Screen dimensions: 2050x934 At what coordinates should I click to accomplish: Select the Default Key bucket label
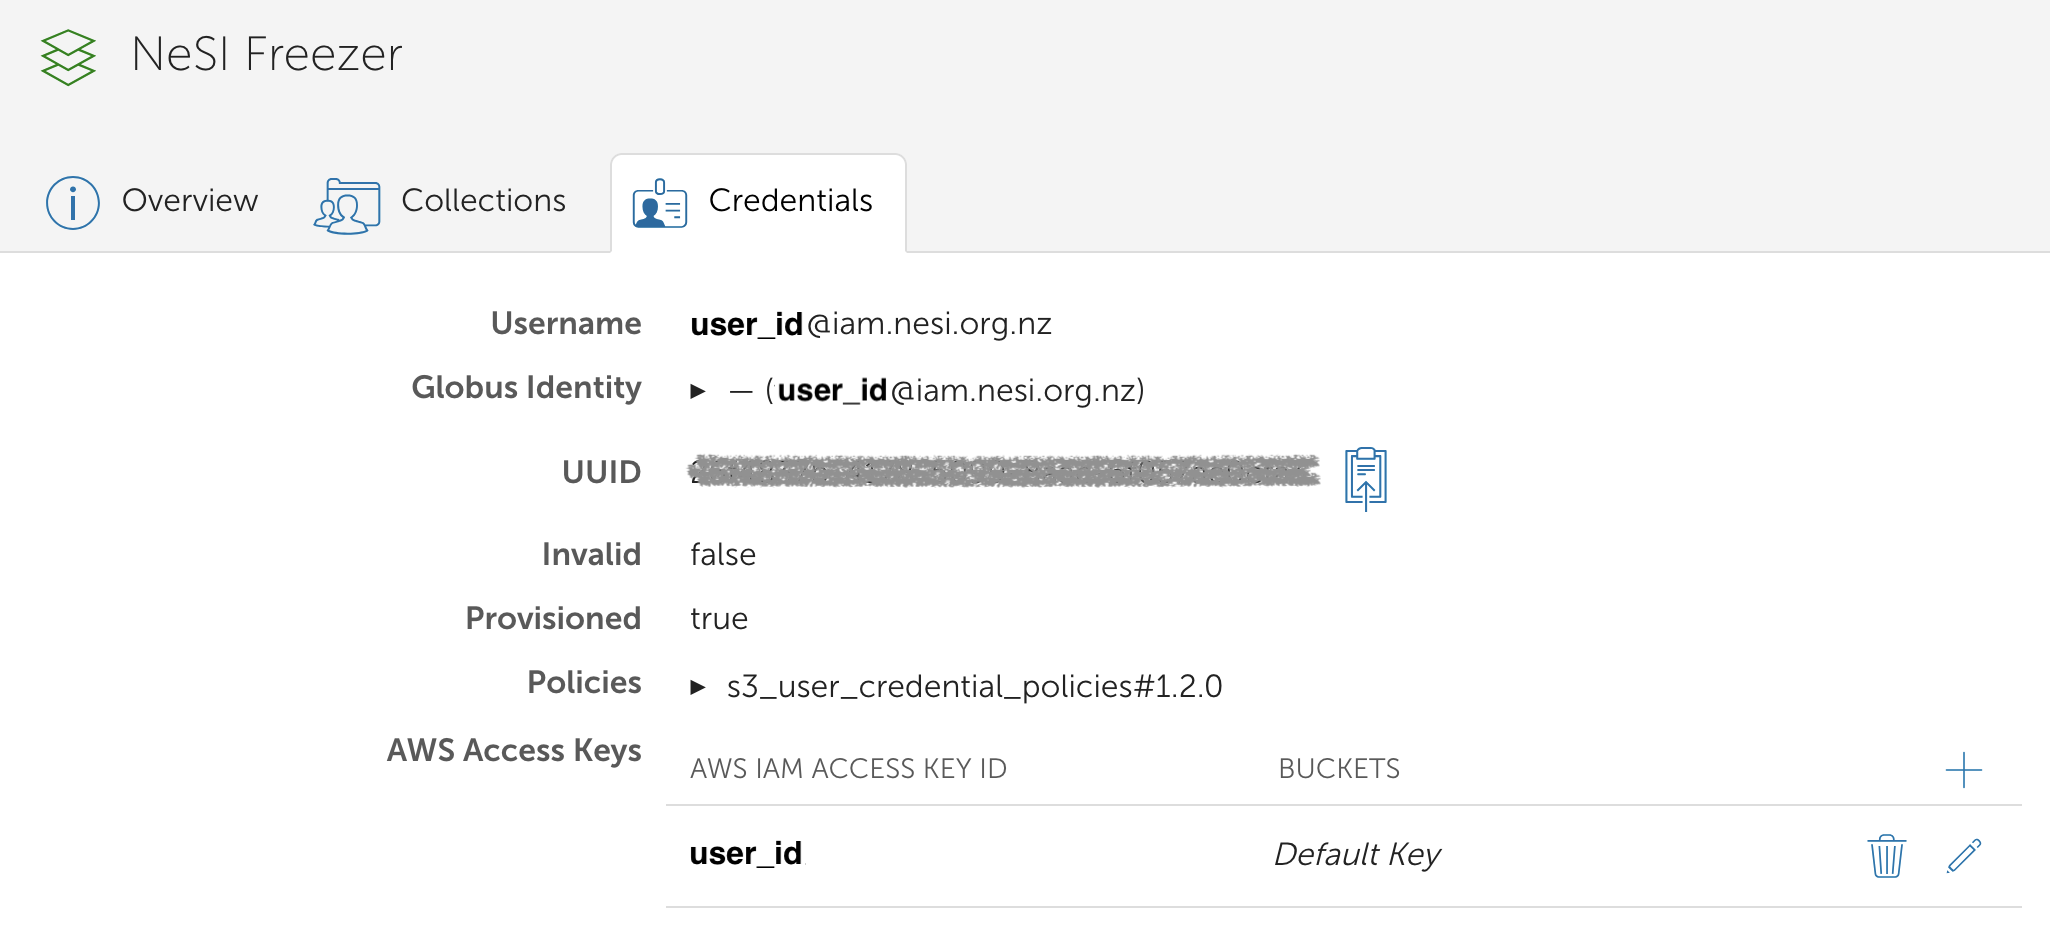coord(1356,854)
